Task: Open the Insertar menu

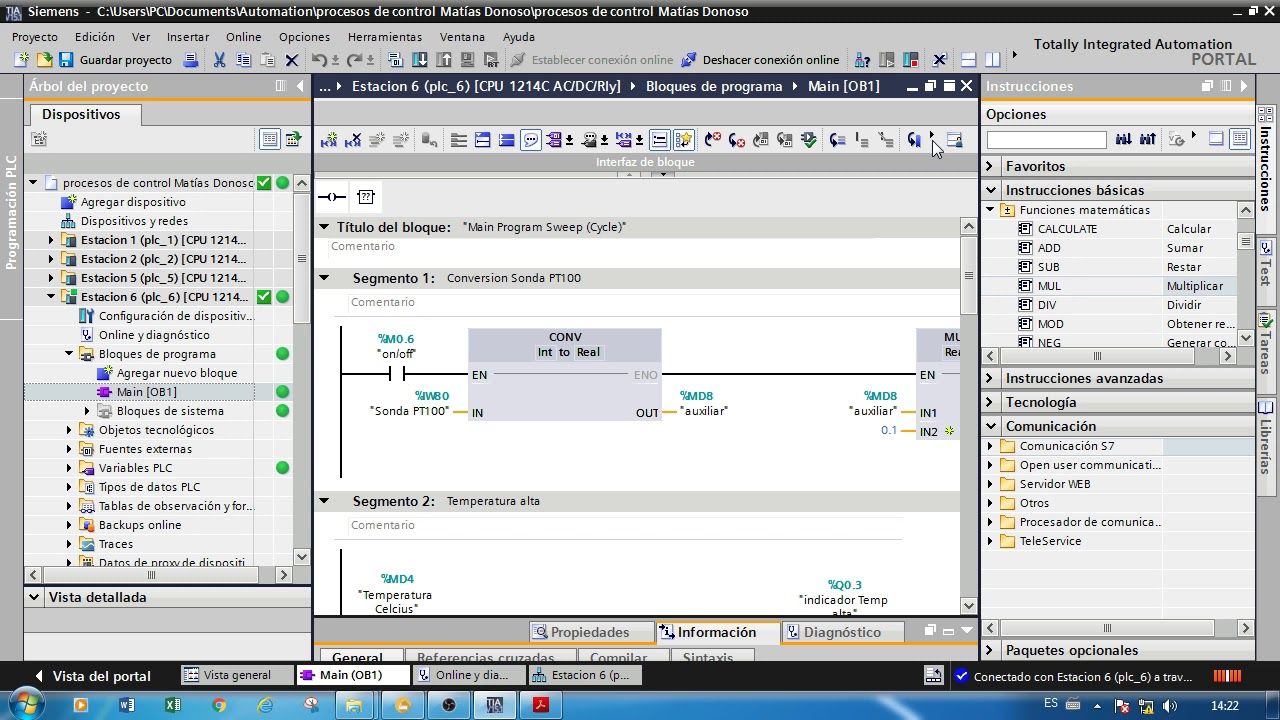Action: coord(188,37)
